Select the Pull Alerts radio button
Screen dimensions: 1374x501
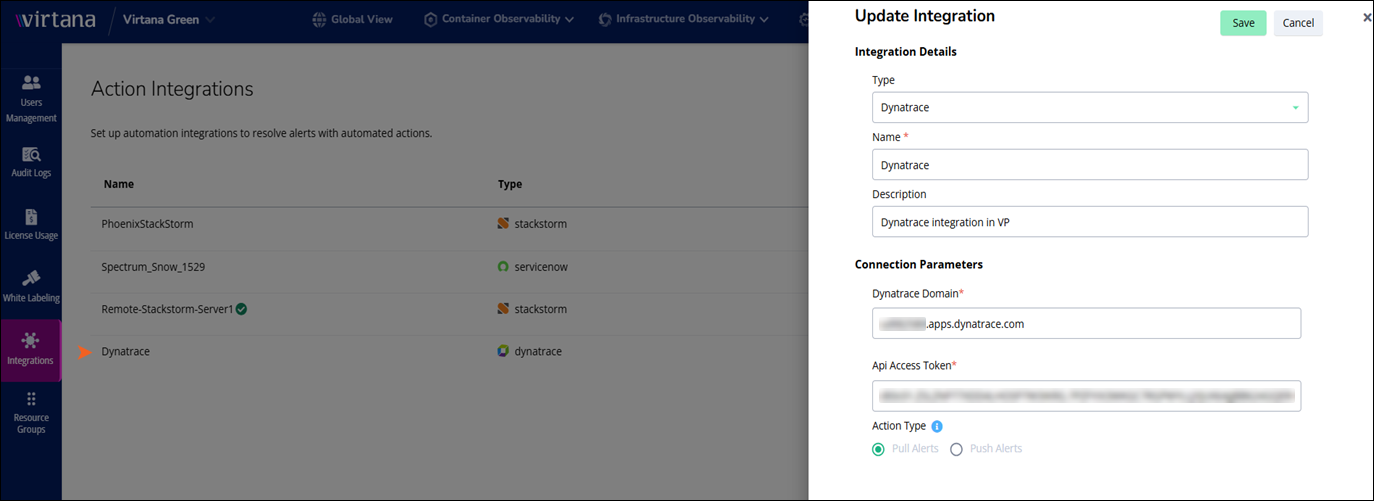tap(878, 449)
